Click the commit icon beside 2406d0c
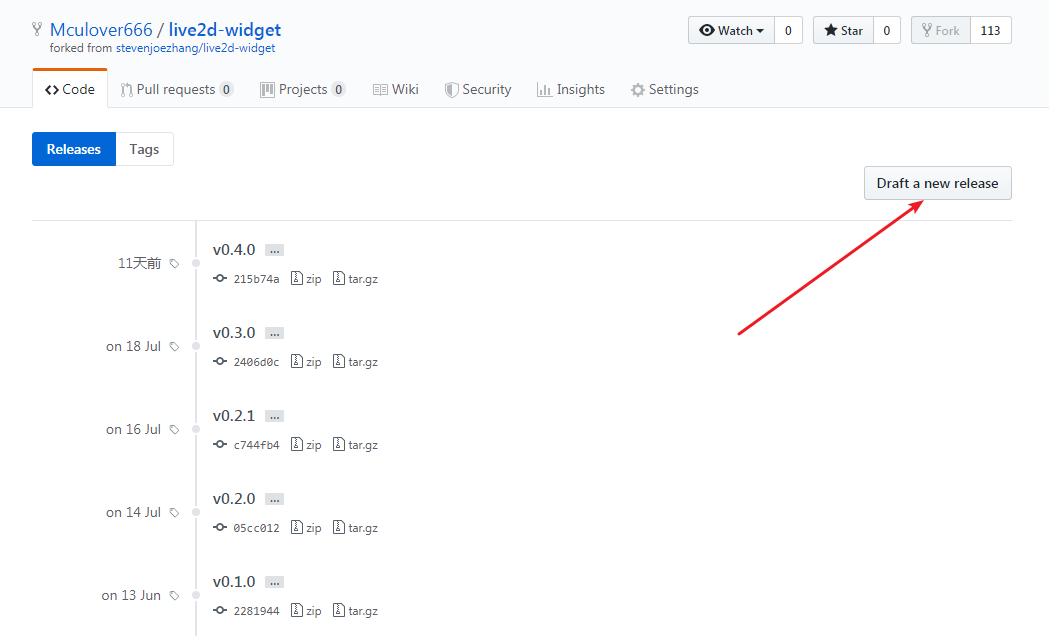The height and width of the screenshot is (639, 1049). tap(220, 361)
